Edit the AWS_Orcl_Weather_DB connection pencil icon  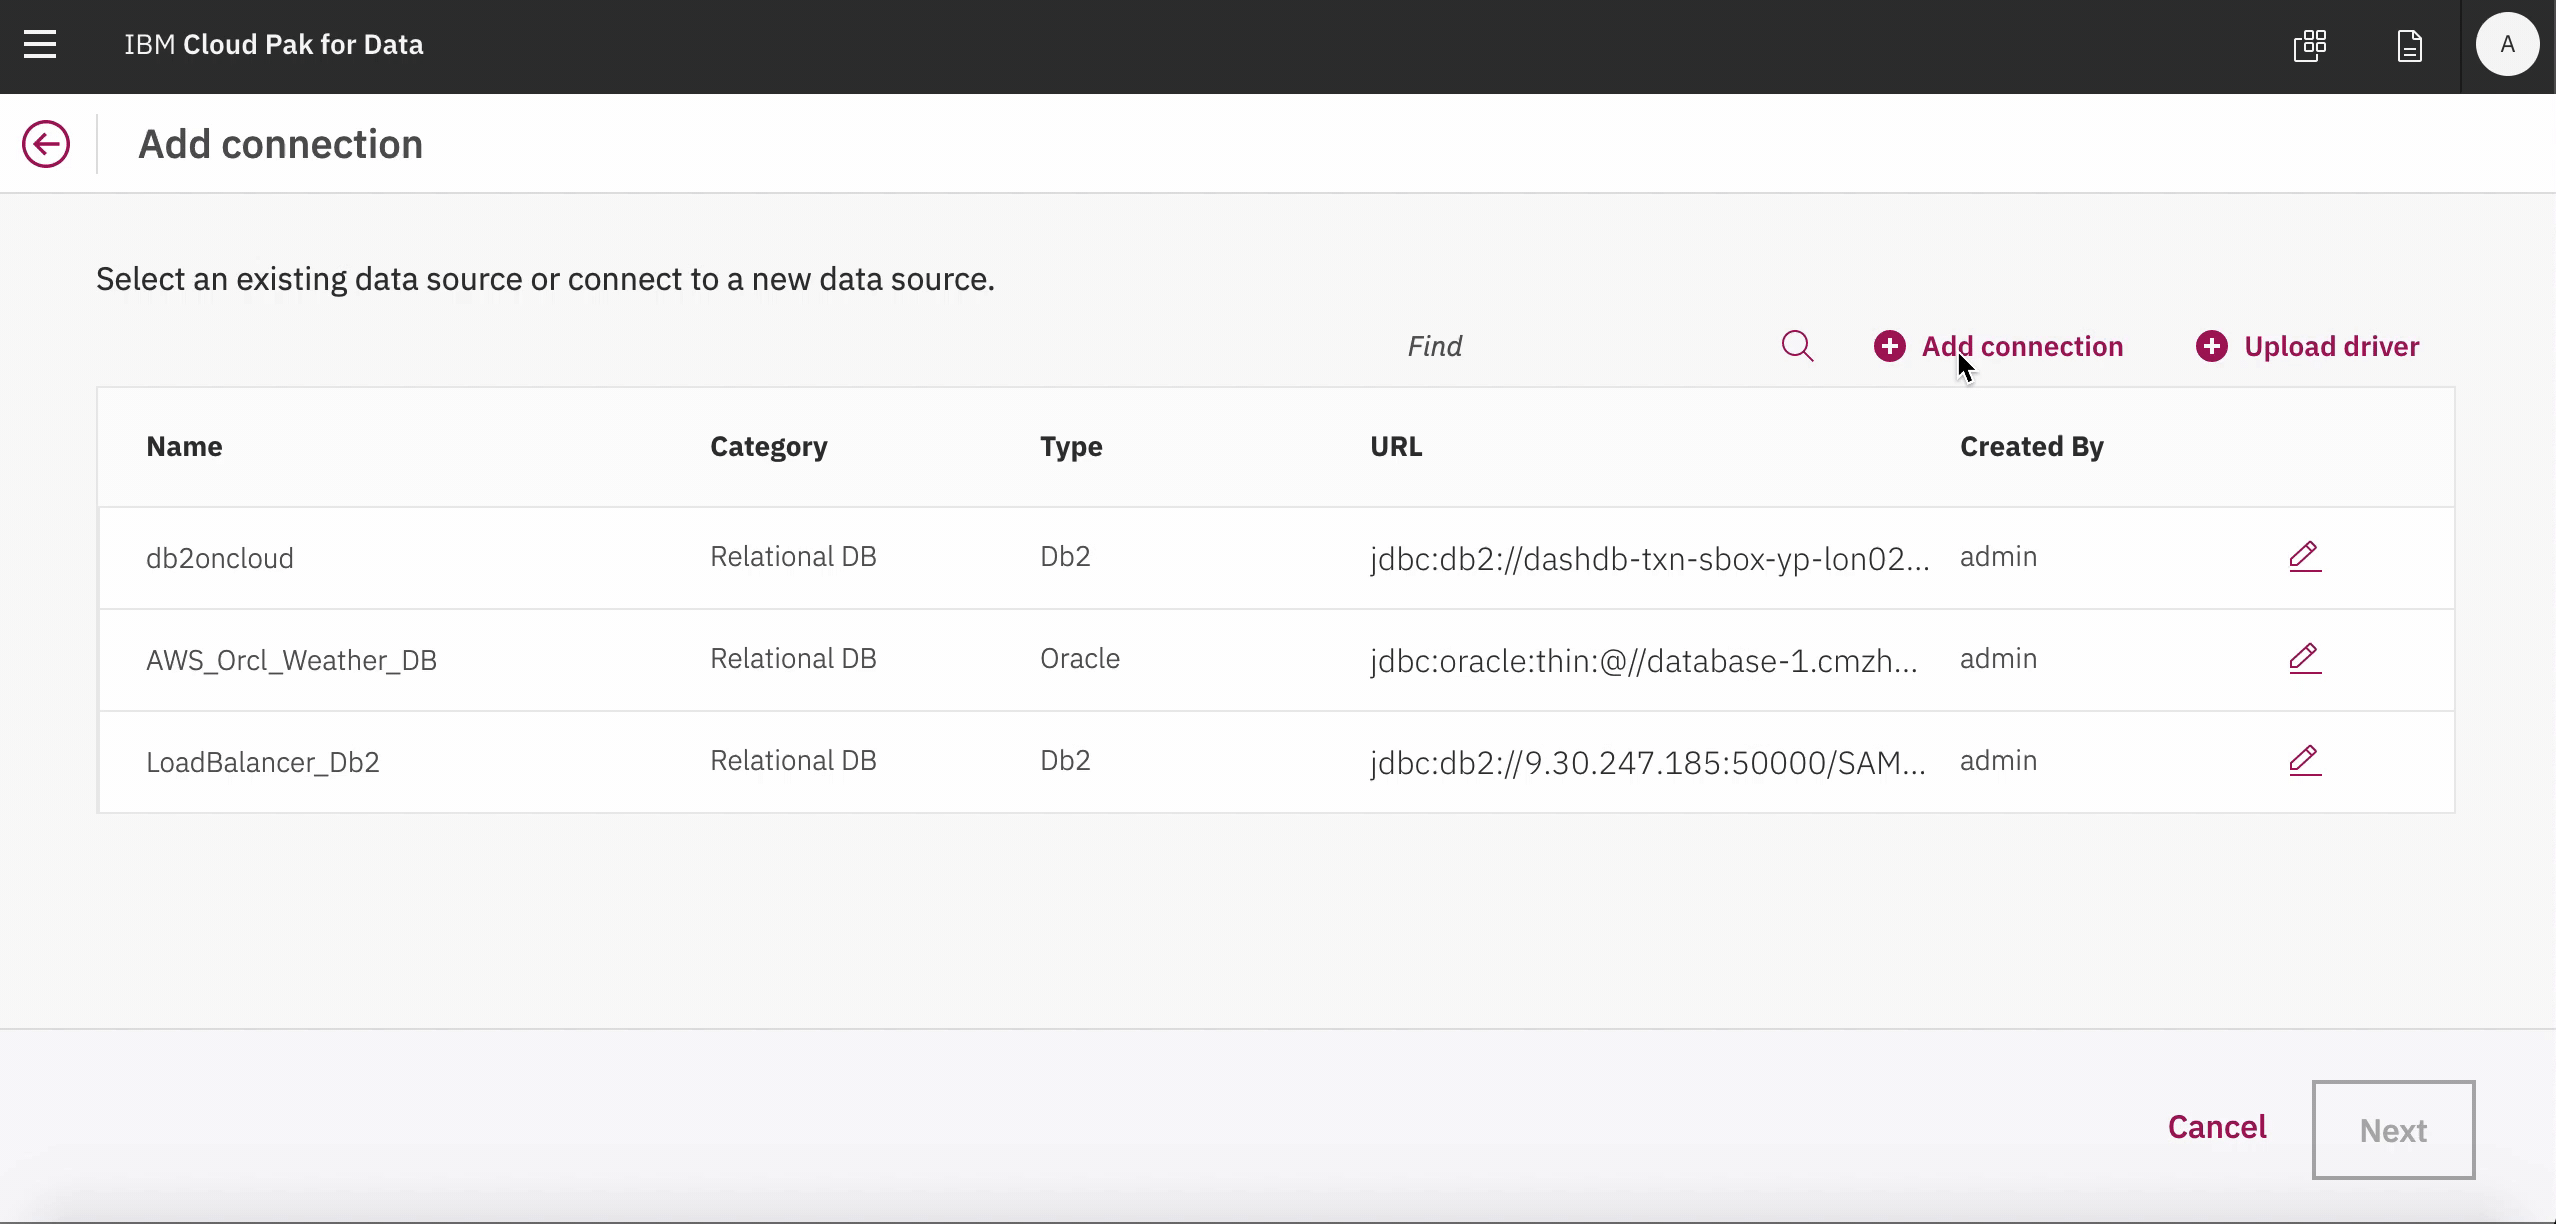pos(2304,658)
